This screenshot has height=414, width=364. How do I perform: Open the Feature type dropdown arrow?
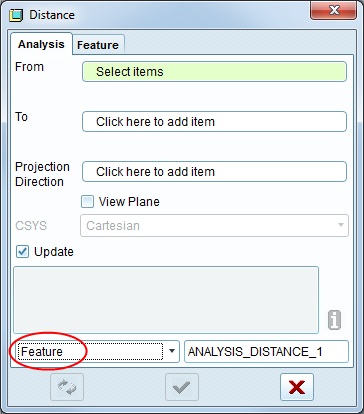[x=172, y=351]
